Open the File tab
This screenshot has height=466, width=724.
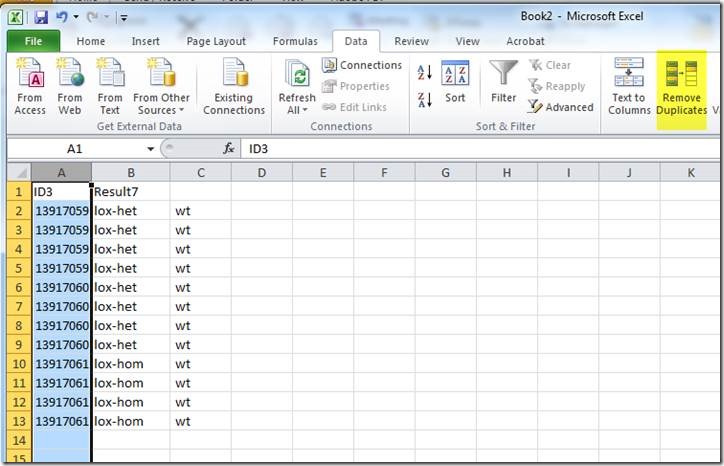tap(33, 41)
